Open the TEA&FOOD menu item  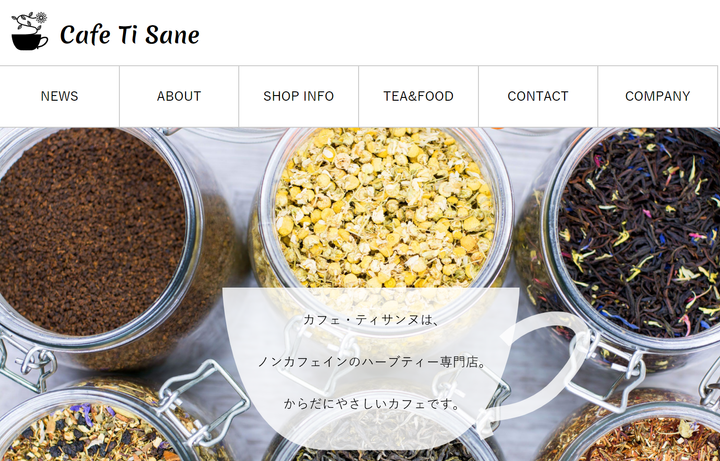pos(418,96)
